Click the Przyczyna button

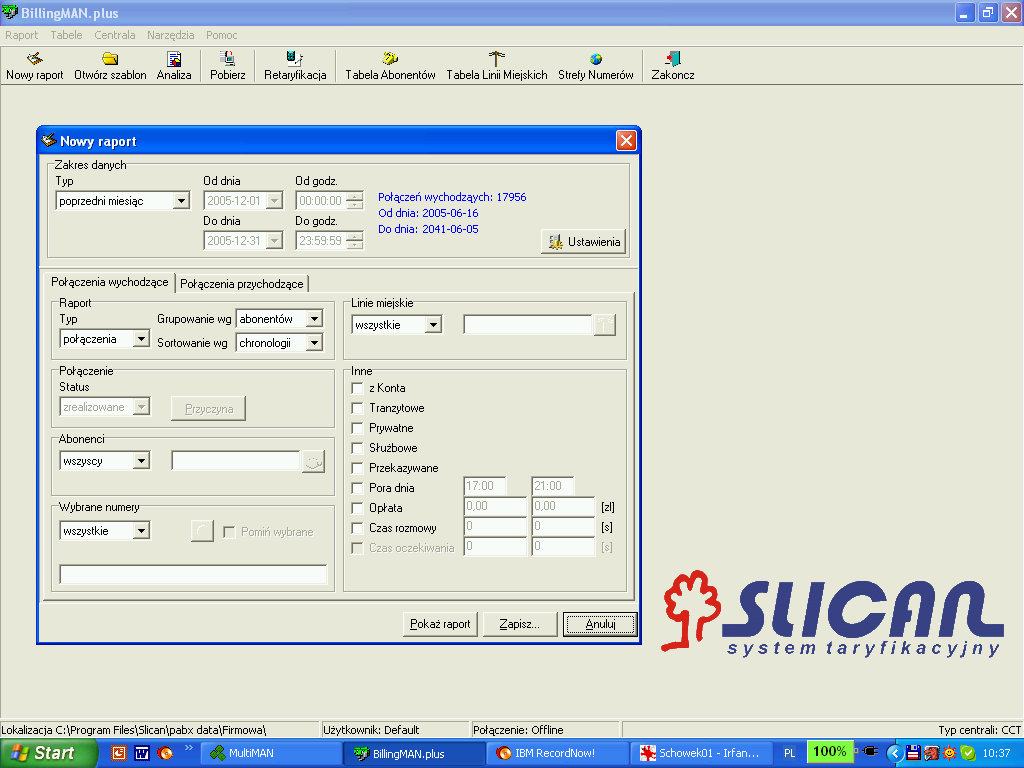point(209,408)
